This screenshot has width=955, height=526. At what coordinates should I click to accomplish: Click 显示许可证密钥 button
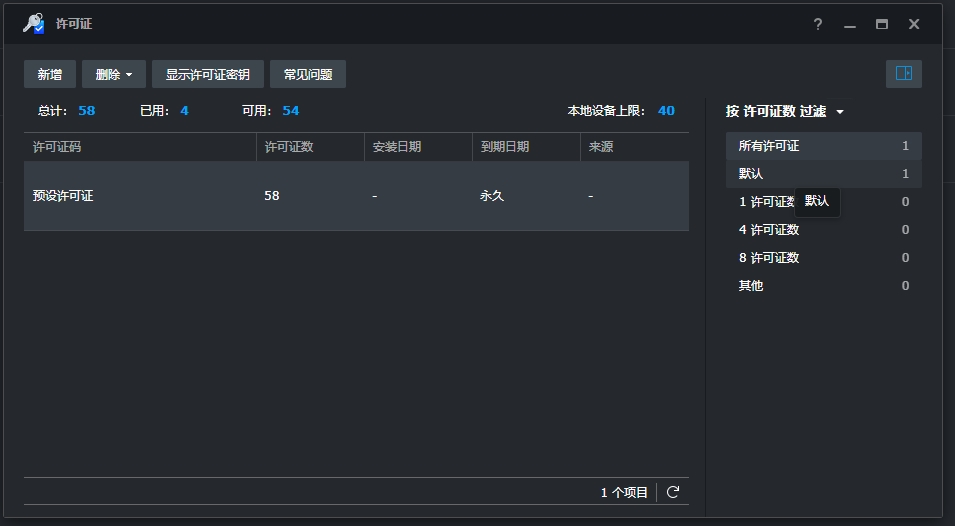[208, 74]
